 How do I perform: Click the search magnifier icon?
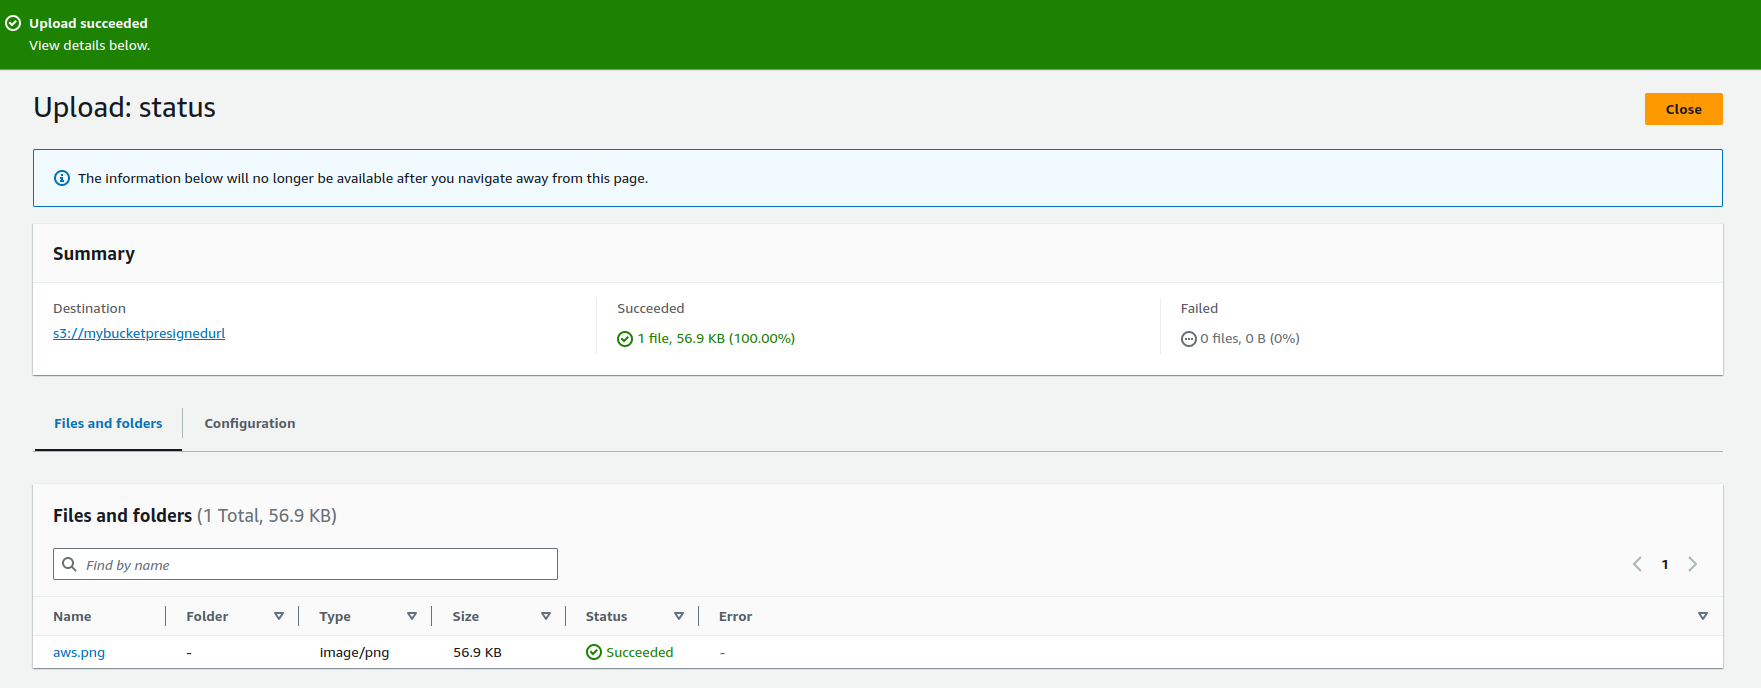(x=70, y=564)
